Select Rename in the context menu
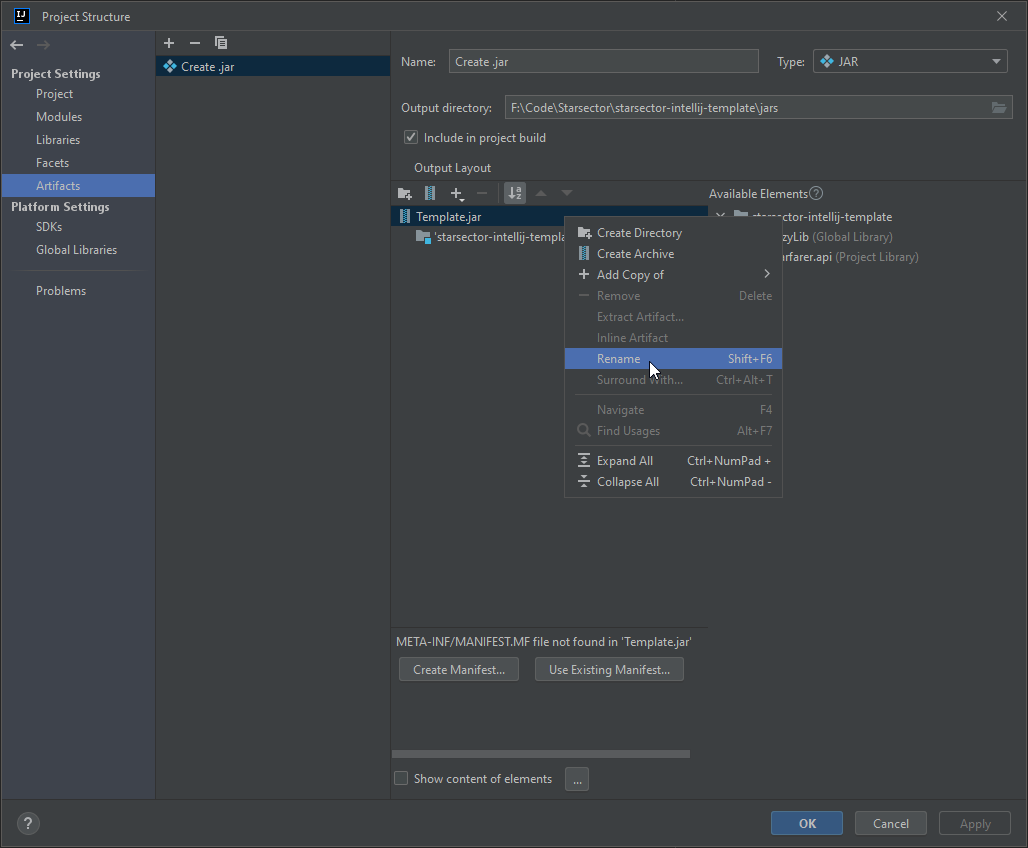1028x848 pixels. point(673,359)
